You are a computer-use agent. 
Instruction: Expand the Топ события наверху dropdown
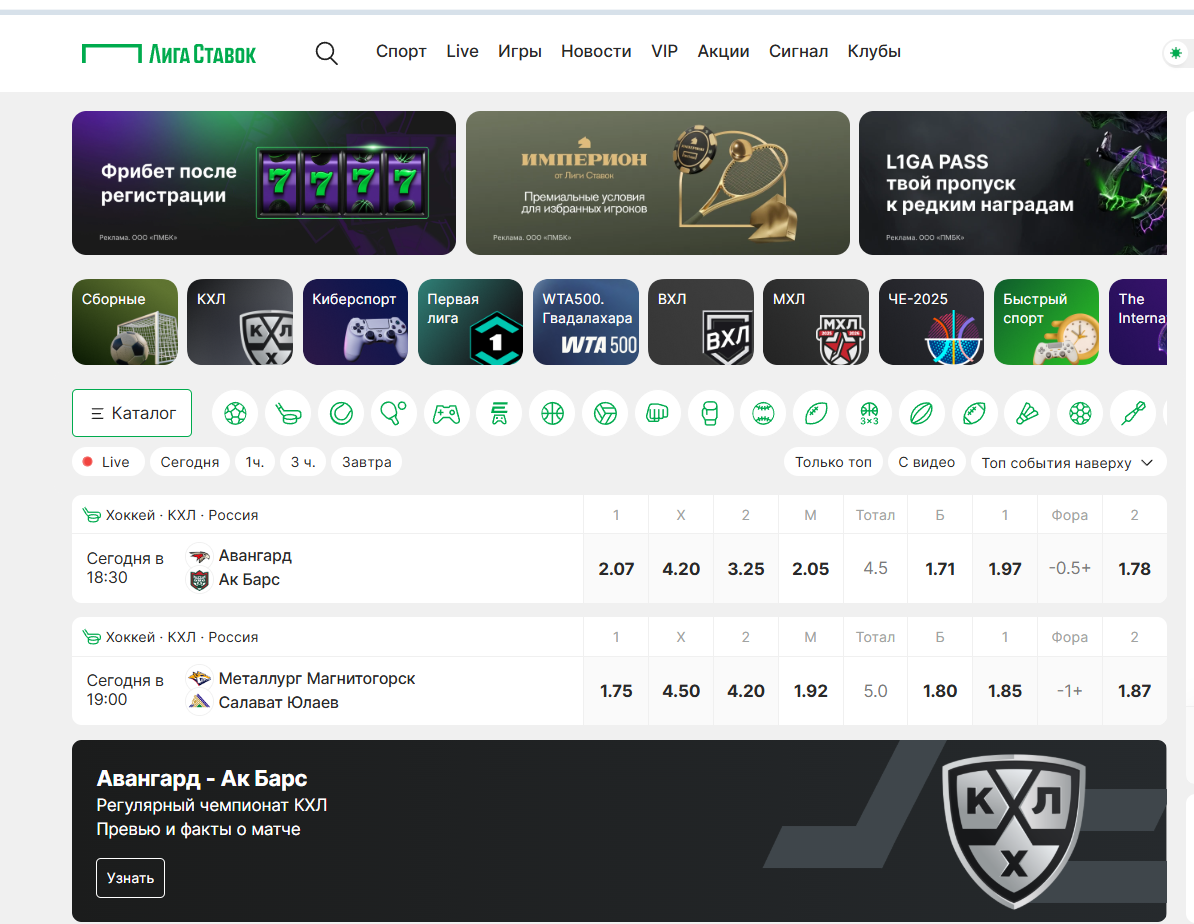(1068, 462)
